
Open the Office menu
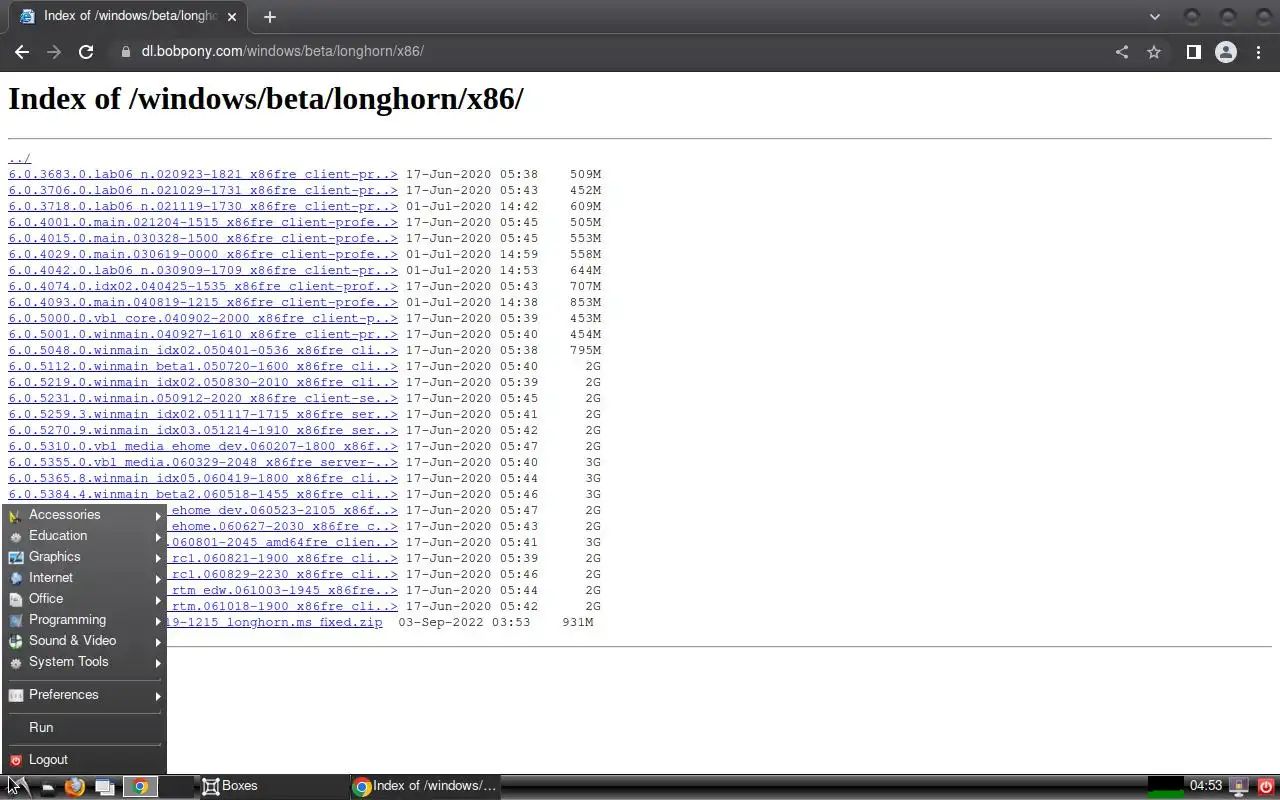(x=85, y=599)
